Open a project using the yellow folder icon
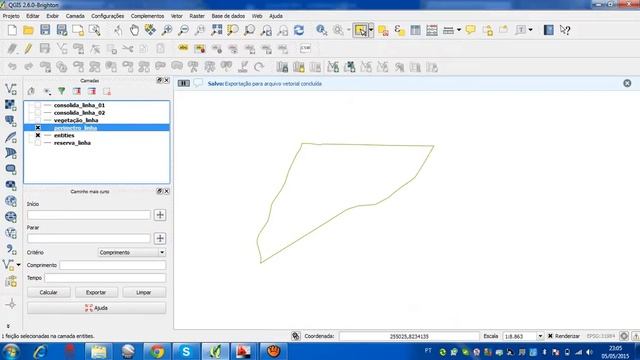Image resolution: width=640 pixels, height=360 pixels. (29, 30)
